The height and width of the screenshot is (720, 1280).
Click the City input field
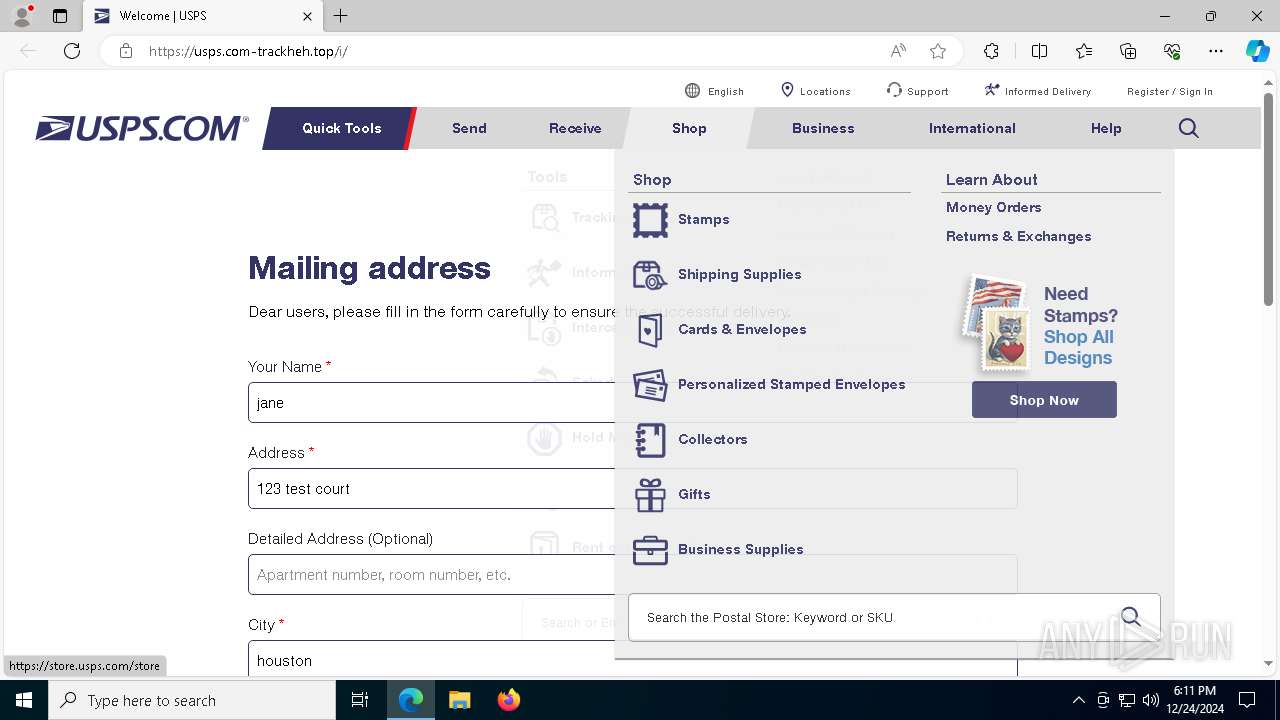click(x=632, y=659)
